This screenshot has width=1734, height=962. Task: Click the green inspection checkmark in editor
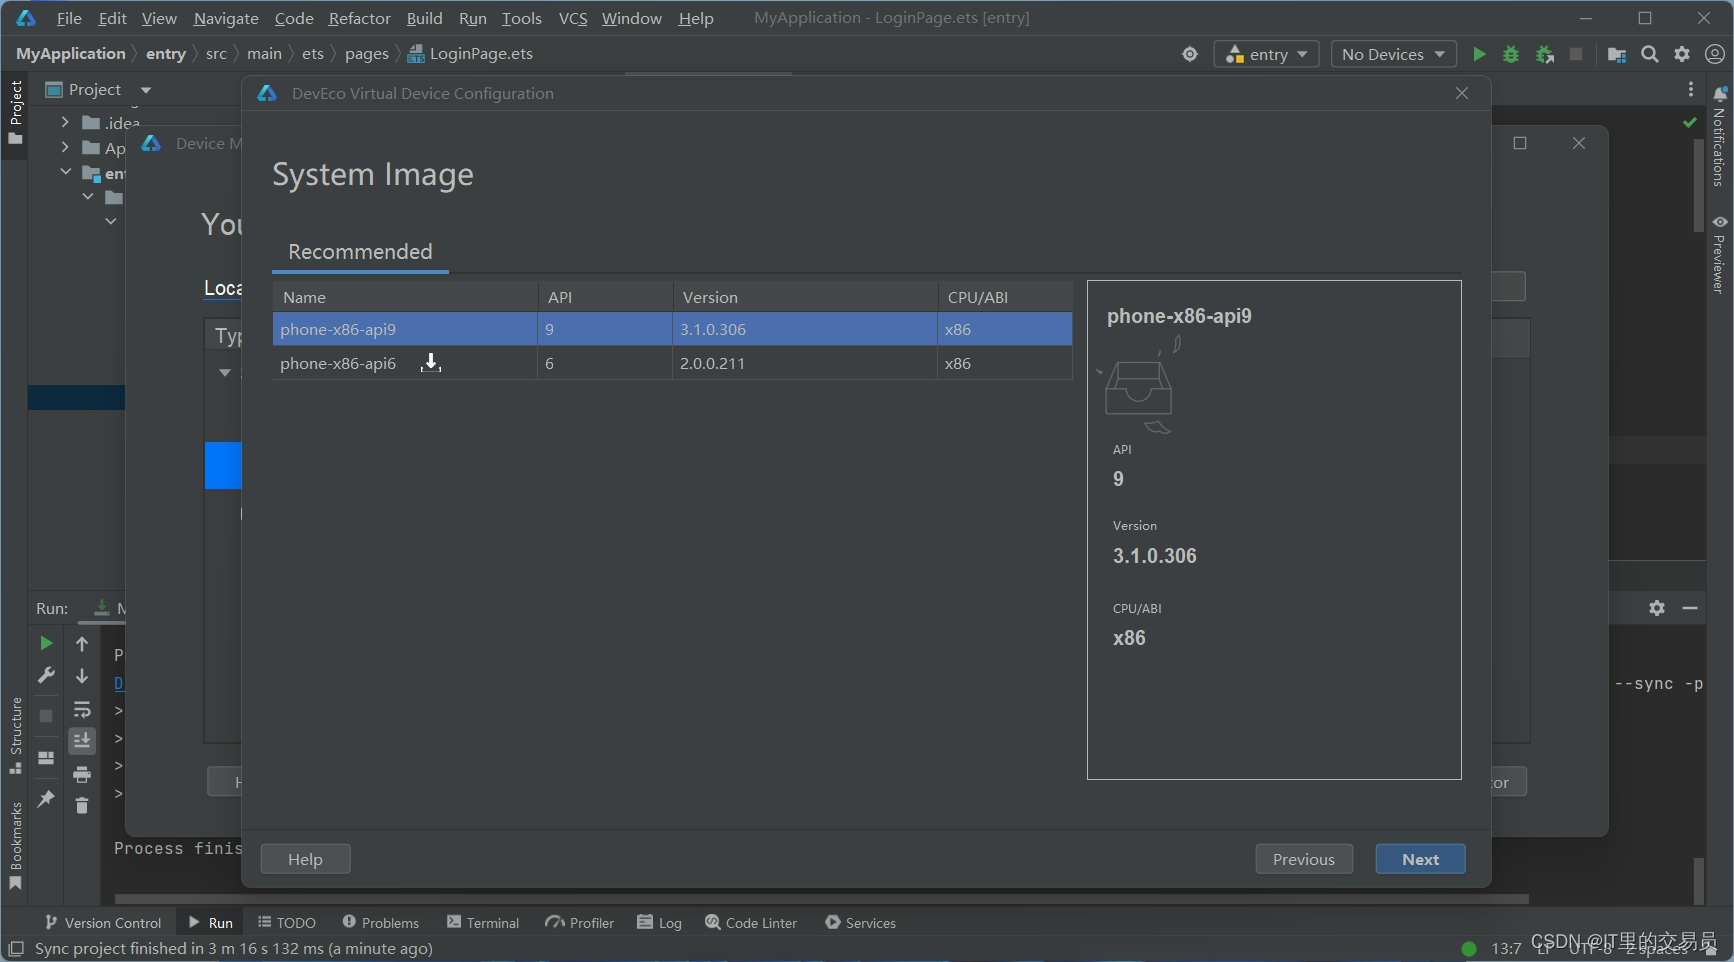[x=1690, y=122]
